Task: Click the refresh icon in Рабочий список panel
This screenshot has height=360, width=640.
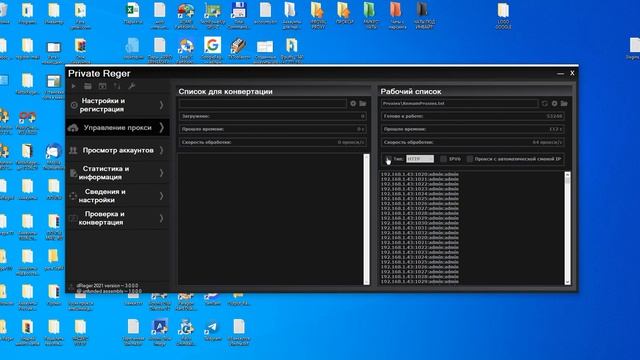Action: point(544,104)
